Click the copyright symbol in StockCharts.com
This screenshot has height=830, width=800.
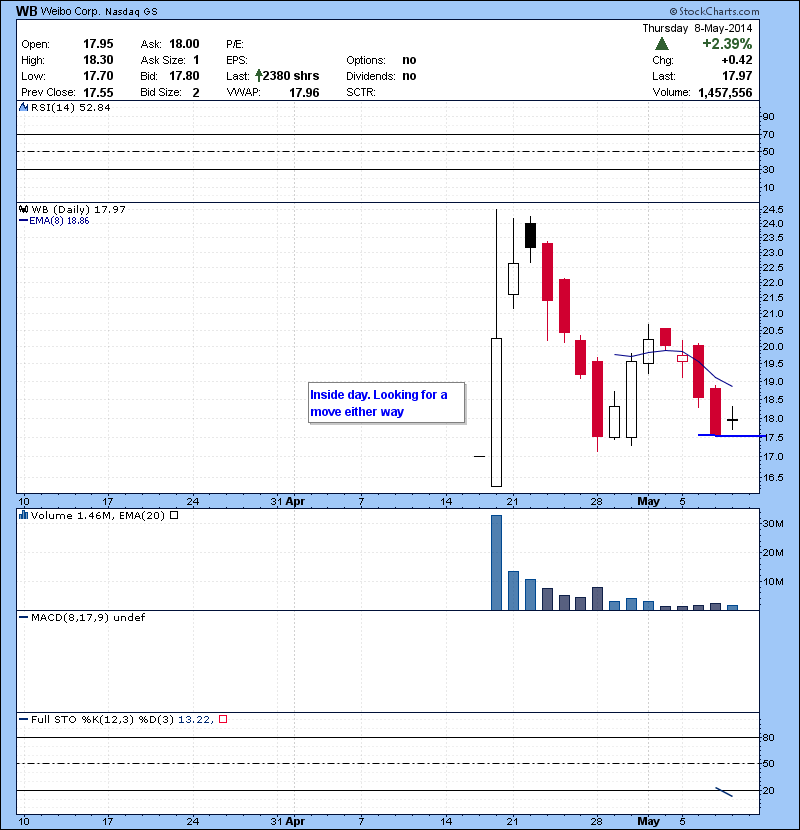(x=673, y=11)
